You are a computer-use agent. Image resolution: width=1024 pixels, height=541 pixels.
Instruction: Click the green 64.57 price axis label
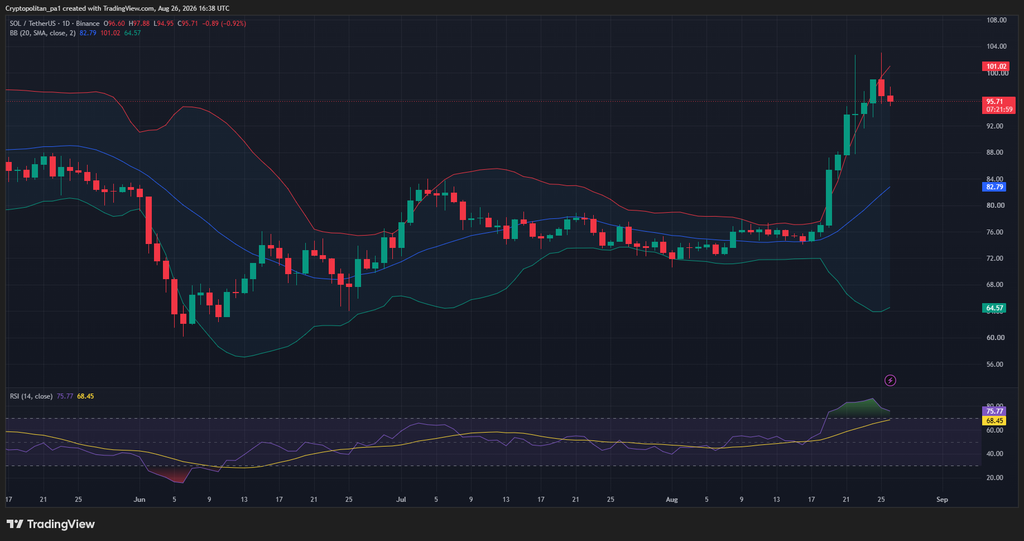coord(995,308)
